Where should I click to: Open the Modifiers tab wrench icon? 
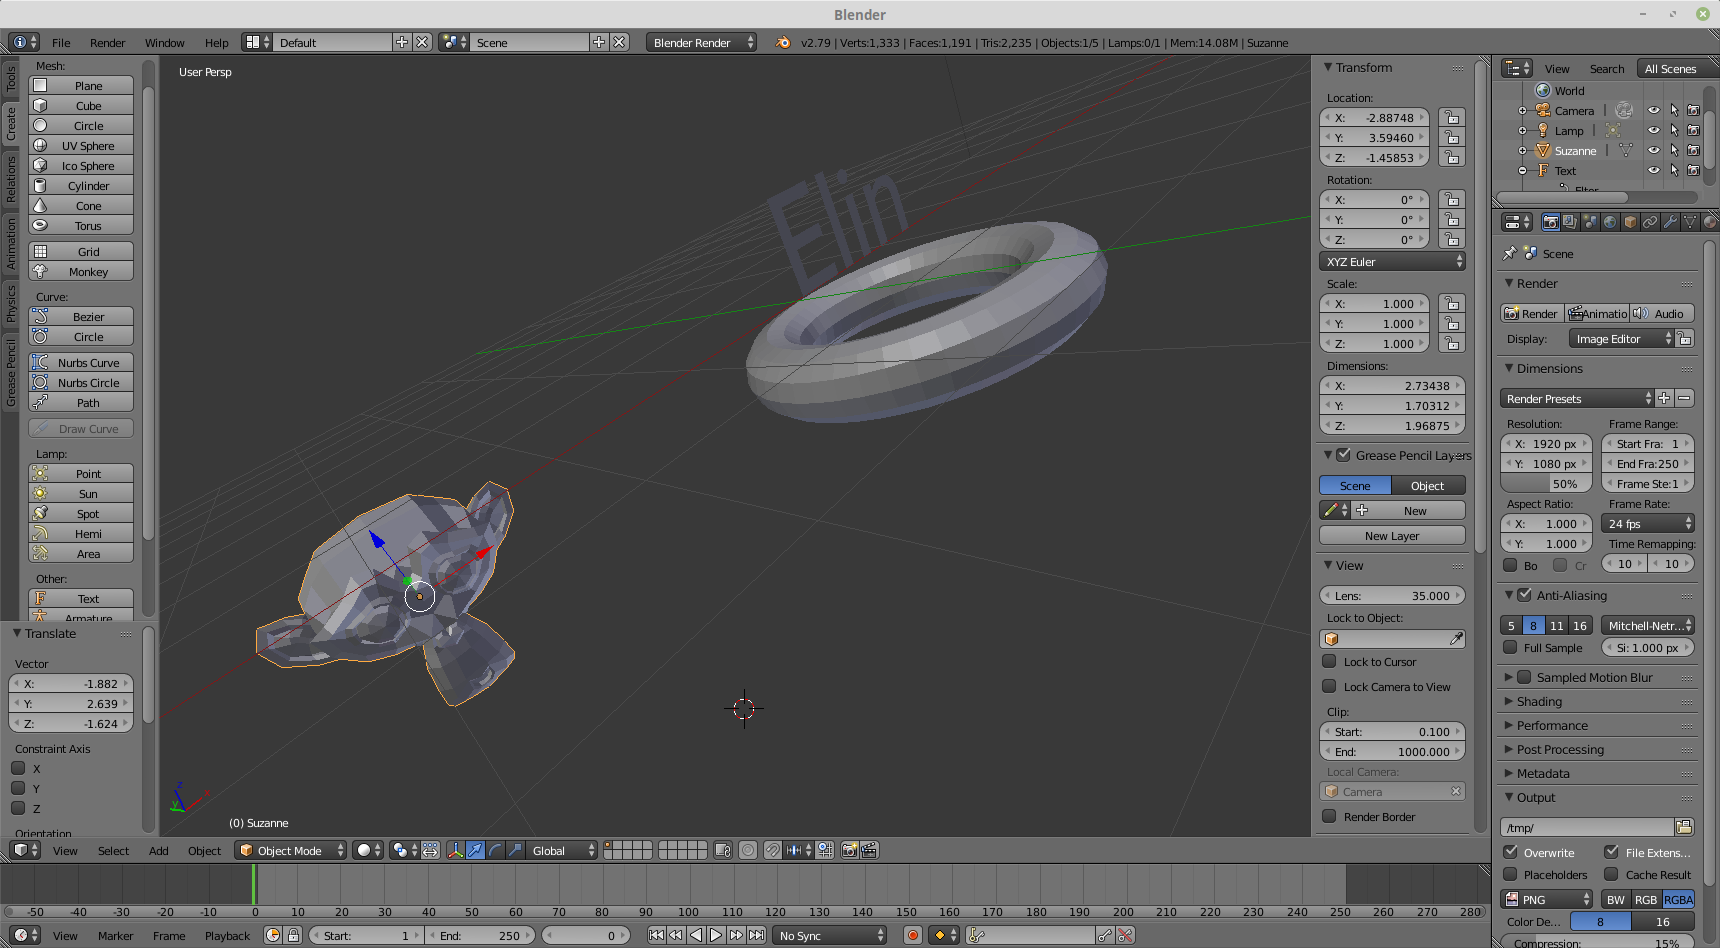pos(1670,222)
